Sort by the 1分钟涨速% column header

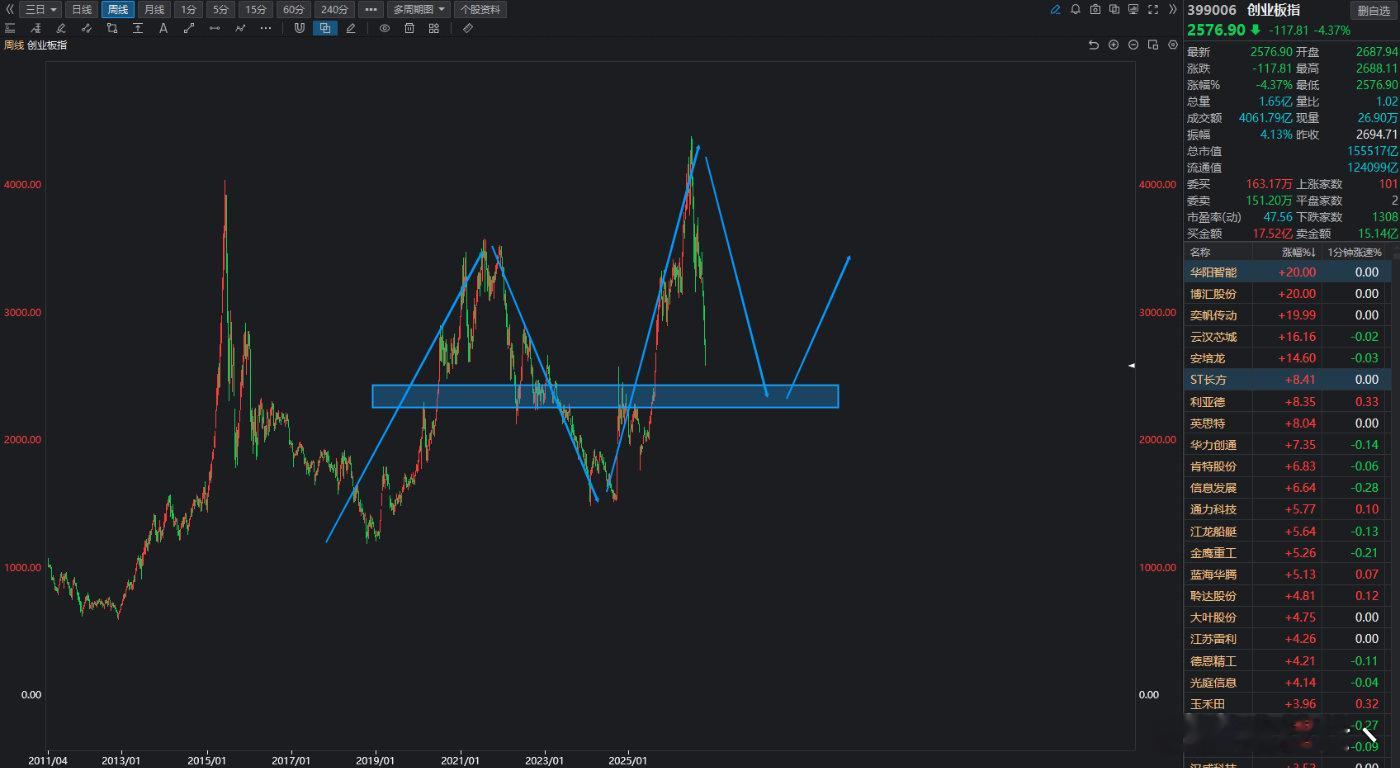pyautogui.click(x=1354, y=252)
